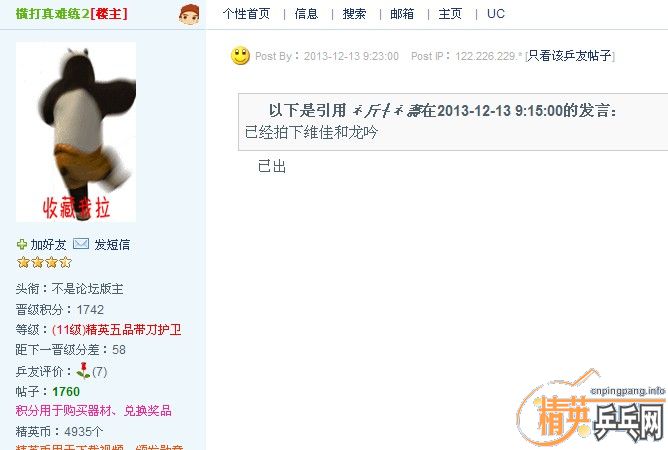The height and width of the screenshot is (450, 668).
Task: Click the green plus add-friend icon
Action: 22,245
